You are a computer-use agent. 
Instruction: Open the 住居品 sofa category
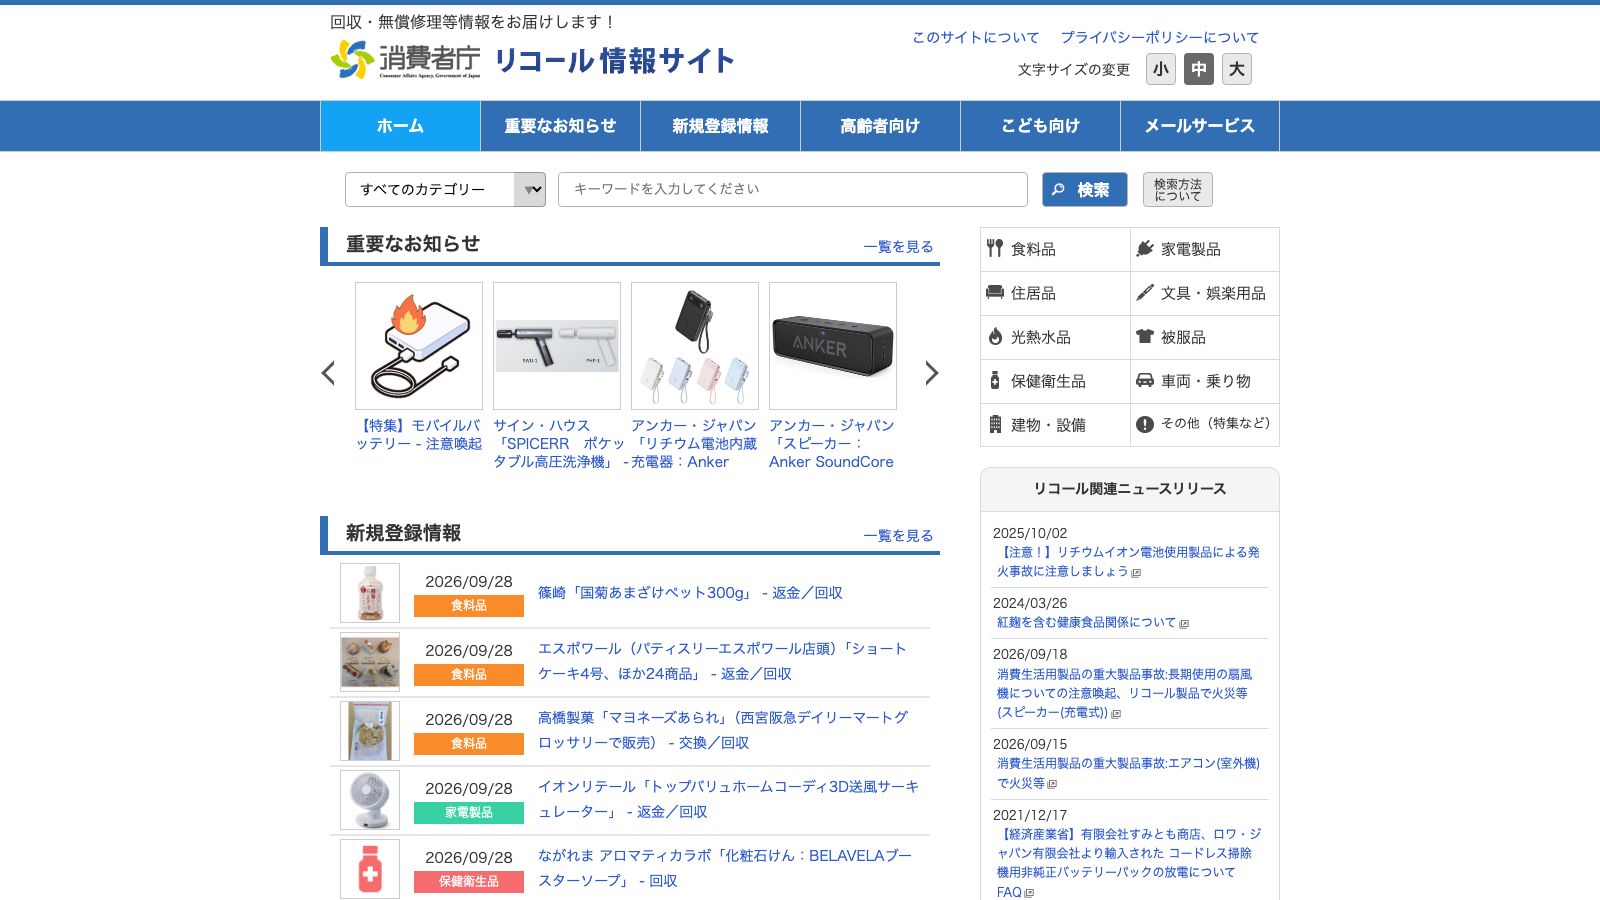pos(1055,293)
